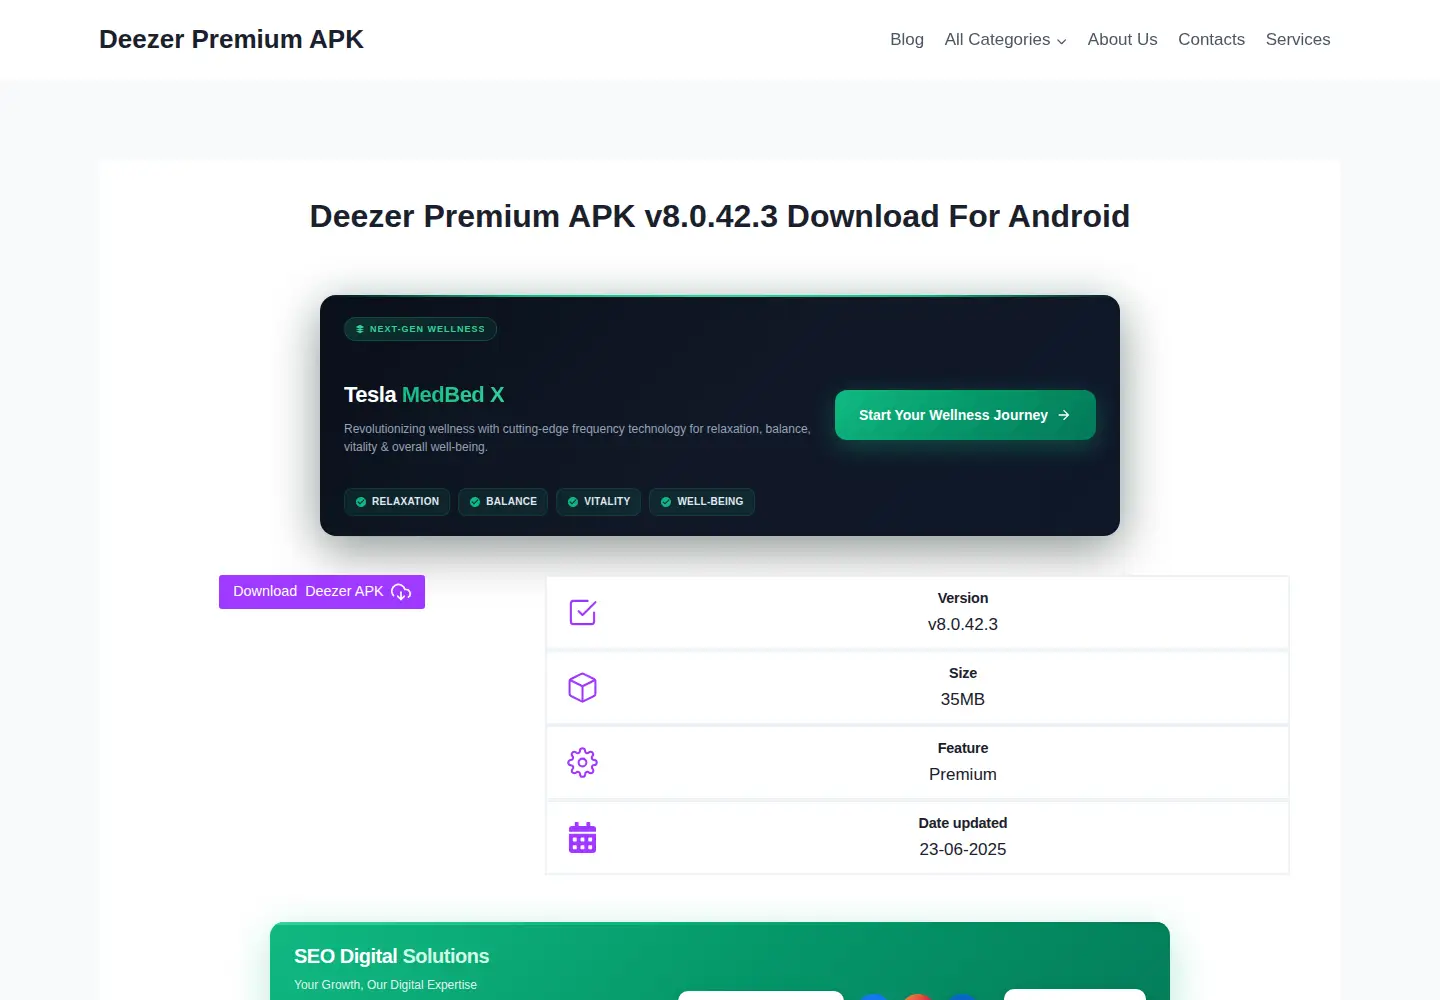The width and height of the screenshot is (1440, 1000).
Task: Click the Relaxation check badge icon
Action: click(361, 502)
